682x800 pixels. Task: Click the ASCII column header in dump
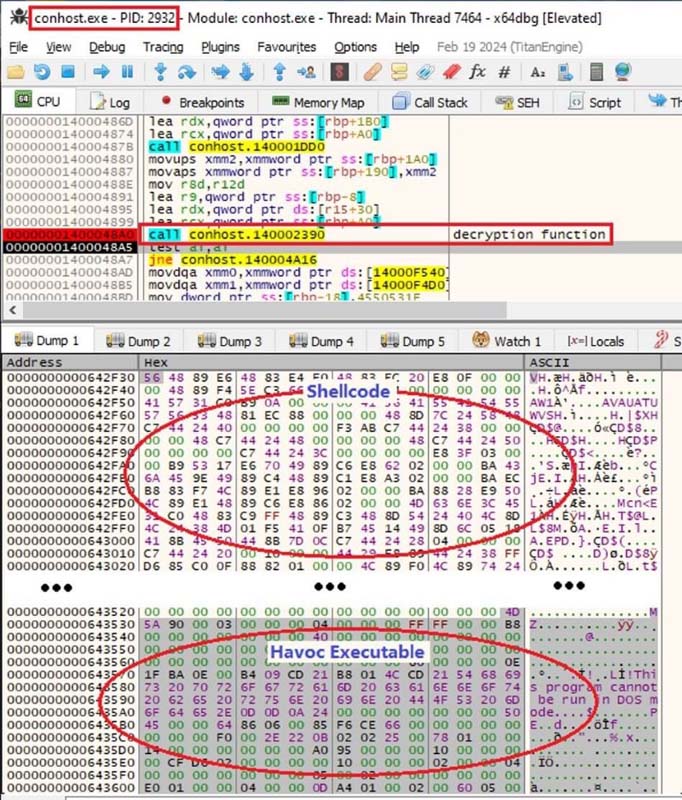pyautogui.click(x=593, y=362)
